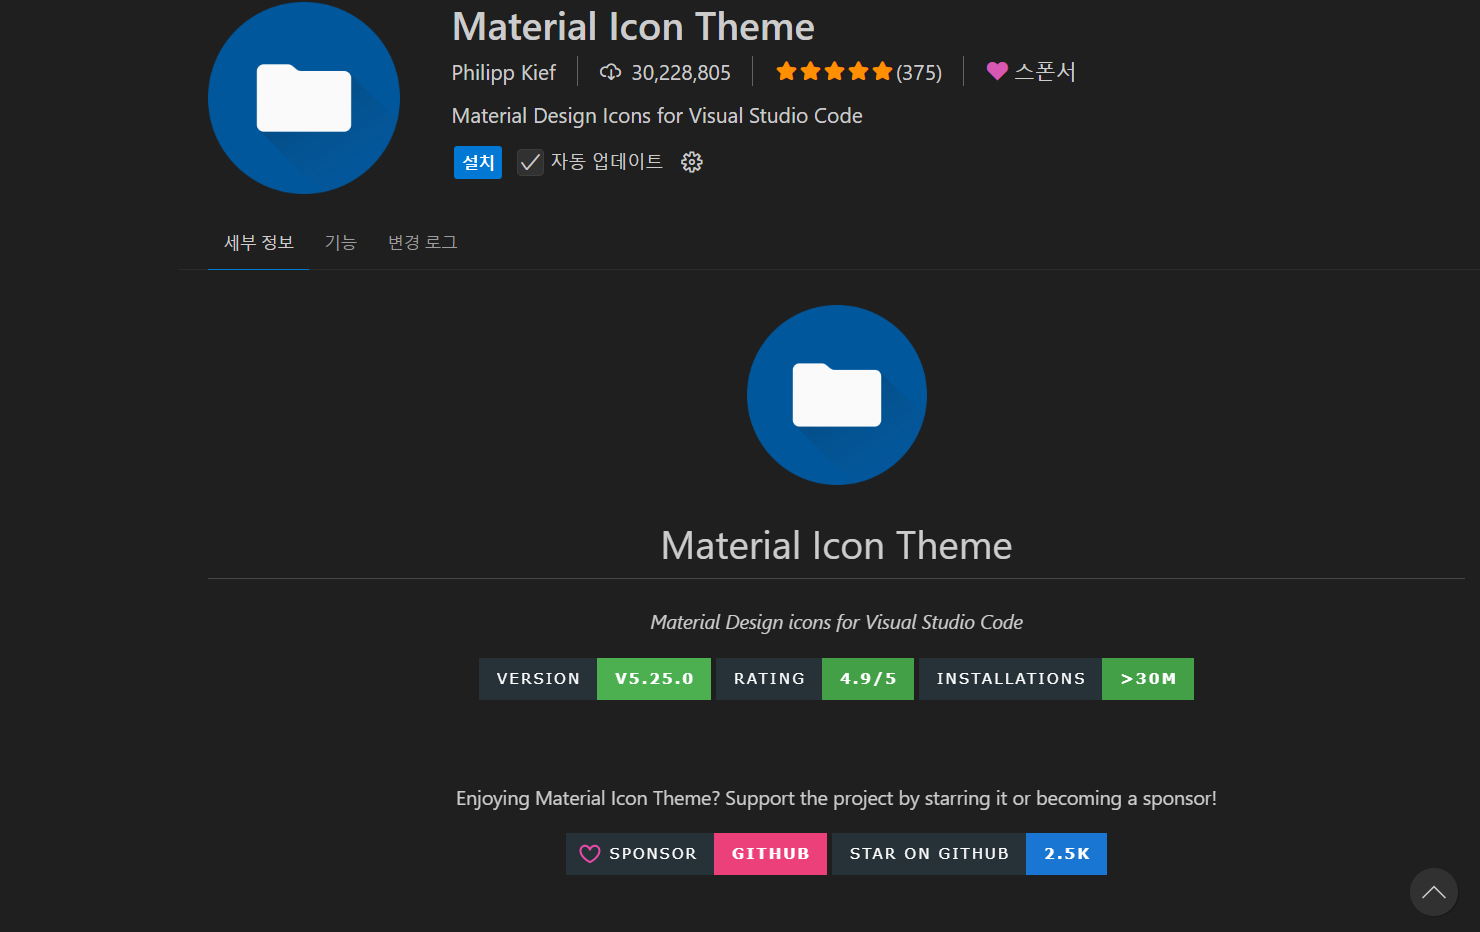Click the 스폰서 sponsor link
This screenshot has height=932, width=1480.
[1045, 71]
